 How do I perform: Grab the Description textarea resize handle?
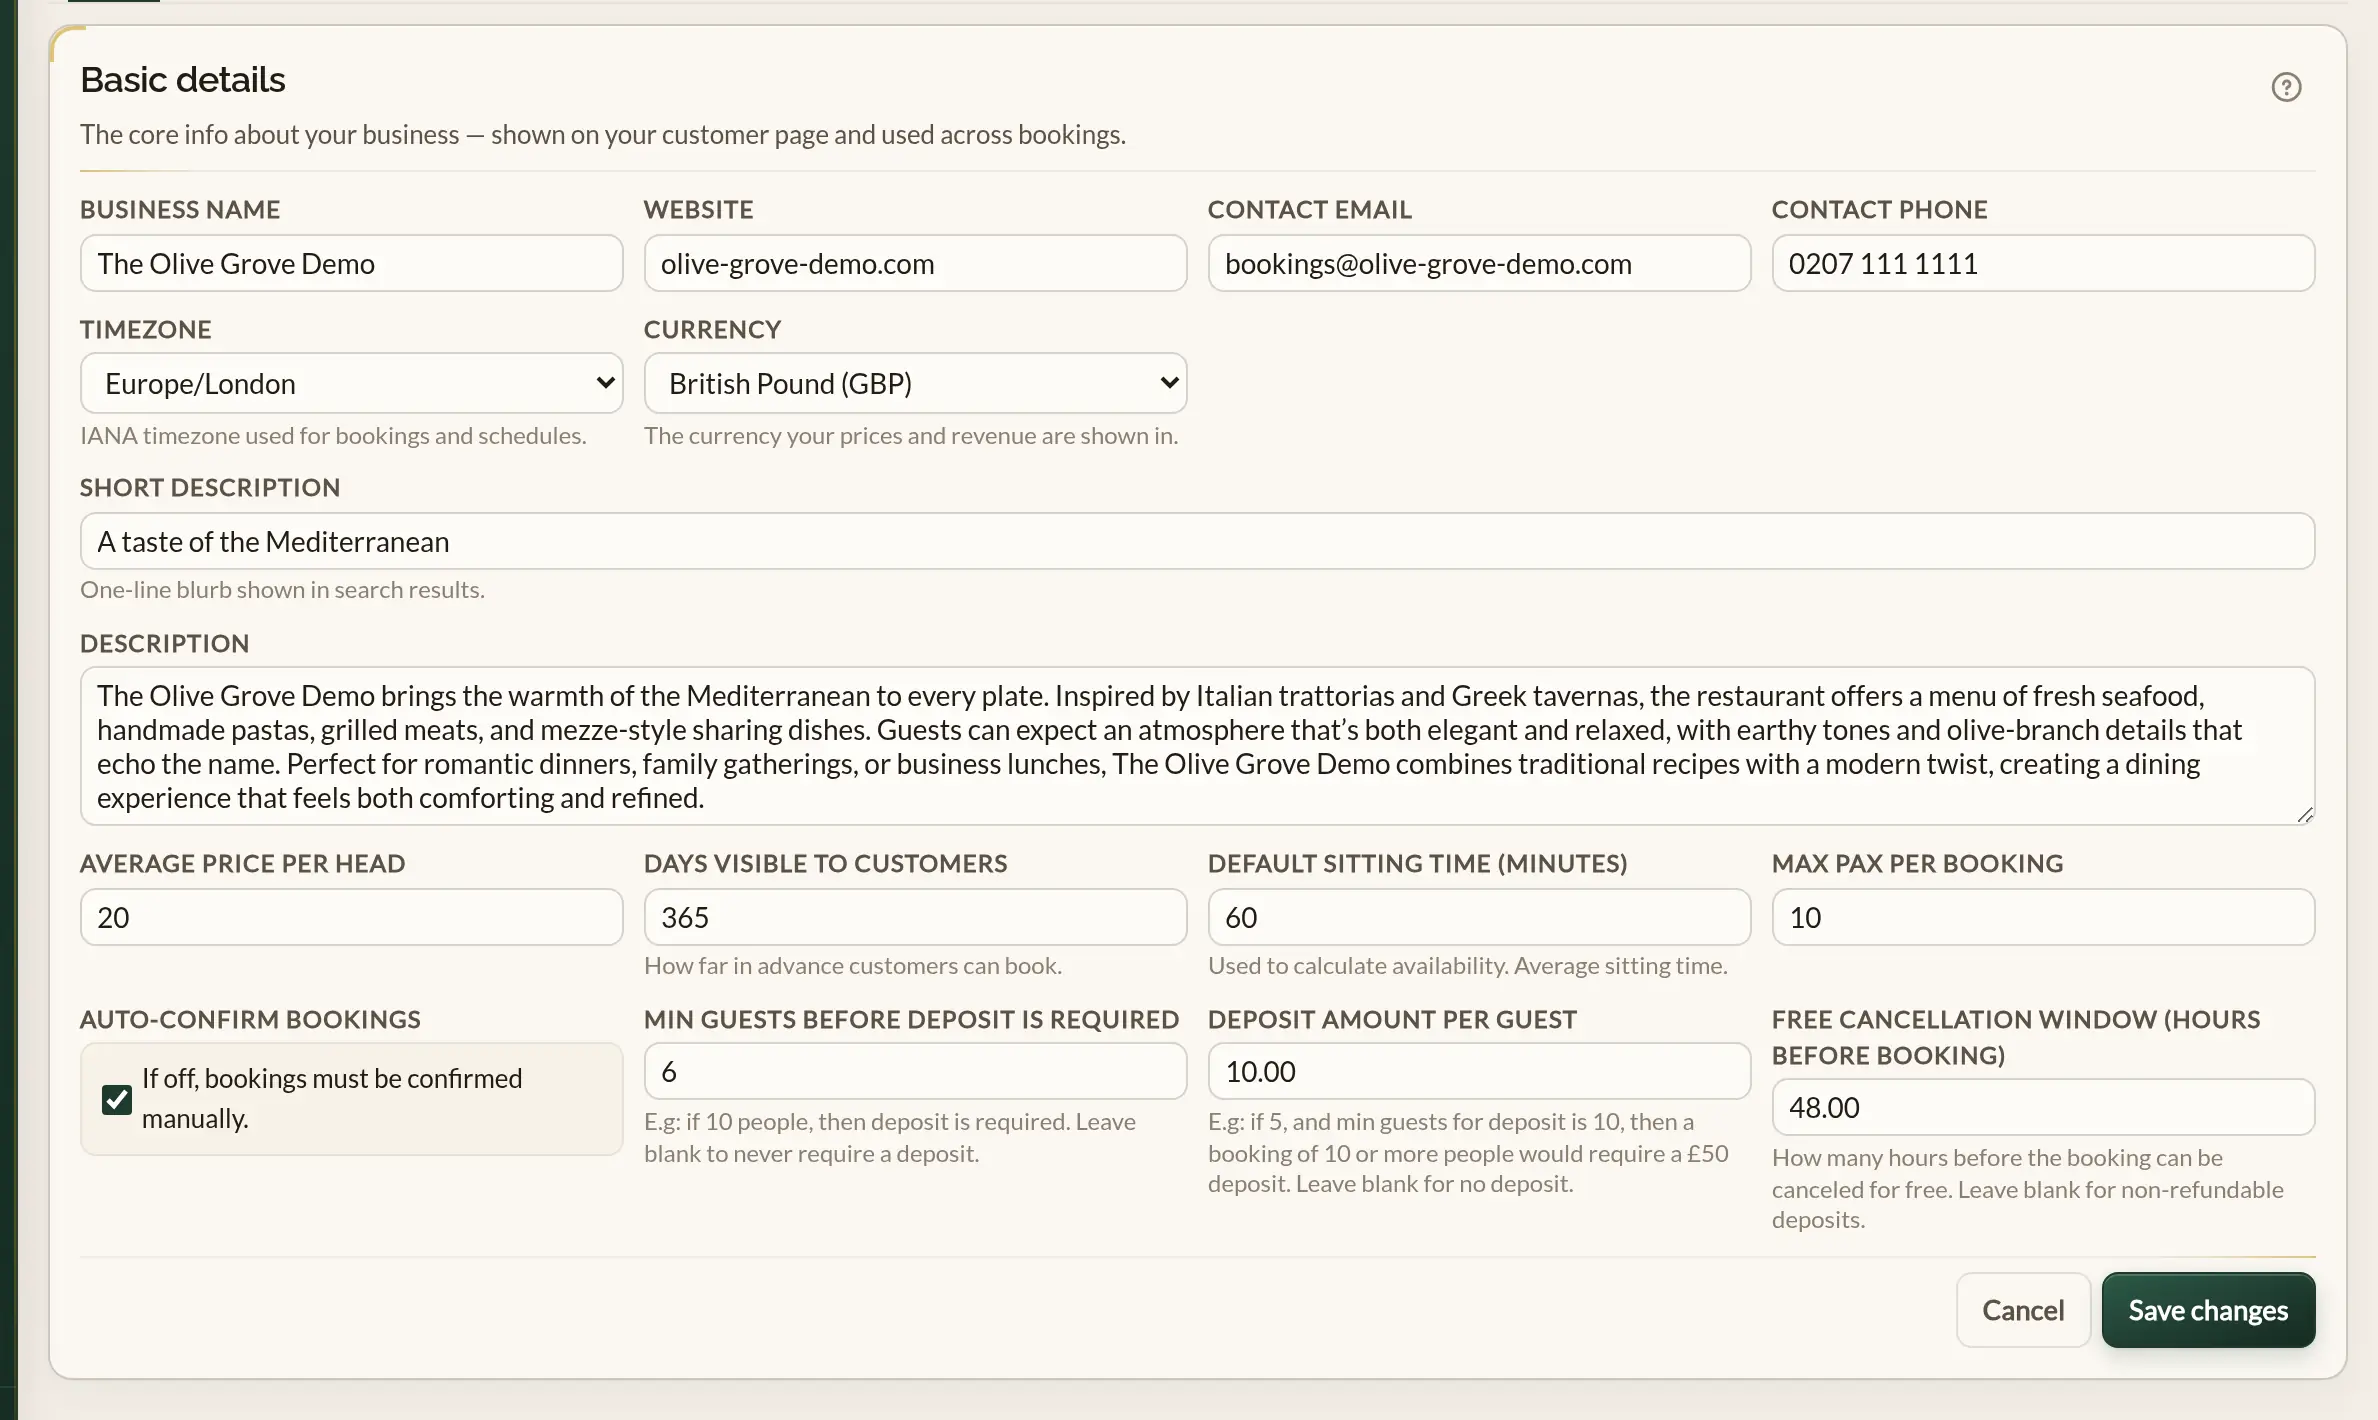[x=2305, y=815]
